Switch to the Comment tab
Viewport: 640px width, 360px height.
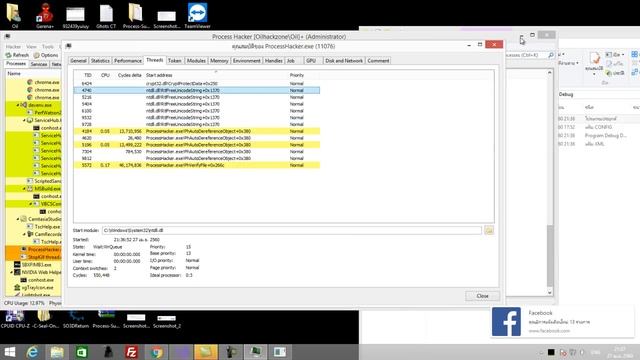[378, 61]
